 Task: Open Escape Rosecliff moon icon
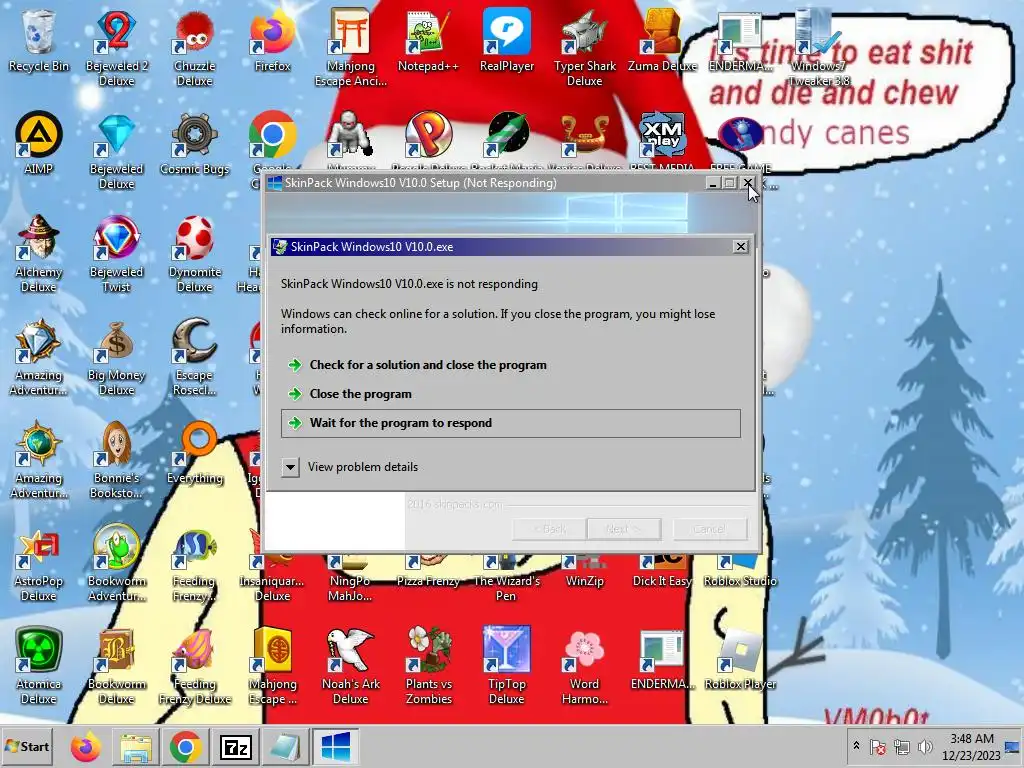tap(195, 357)
